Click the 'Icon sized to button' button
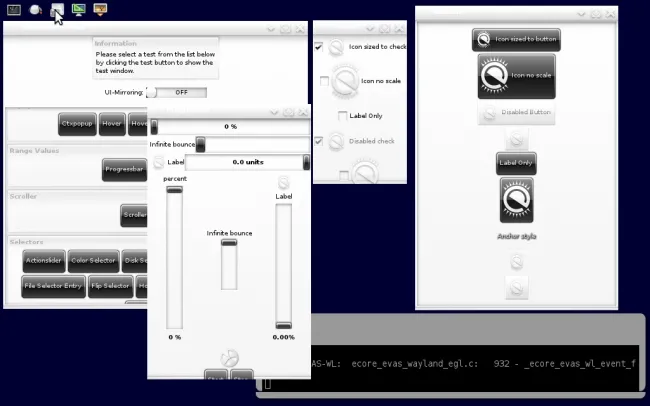This screenshot has width=650, height=406. (x=517, y=39)
